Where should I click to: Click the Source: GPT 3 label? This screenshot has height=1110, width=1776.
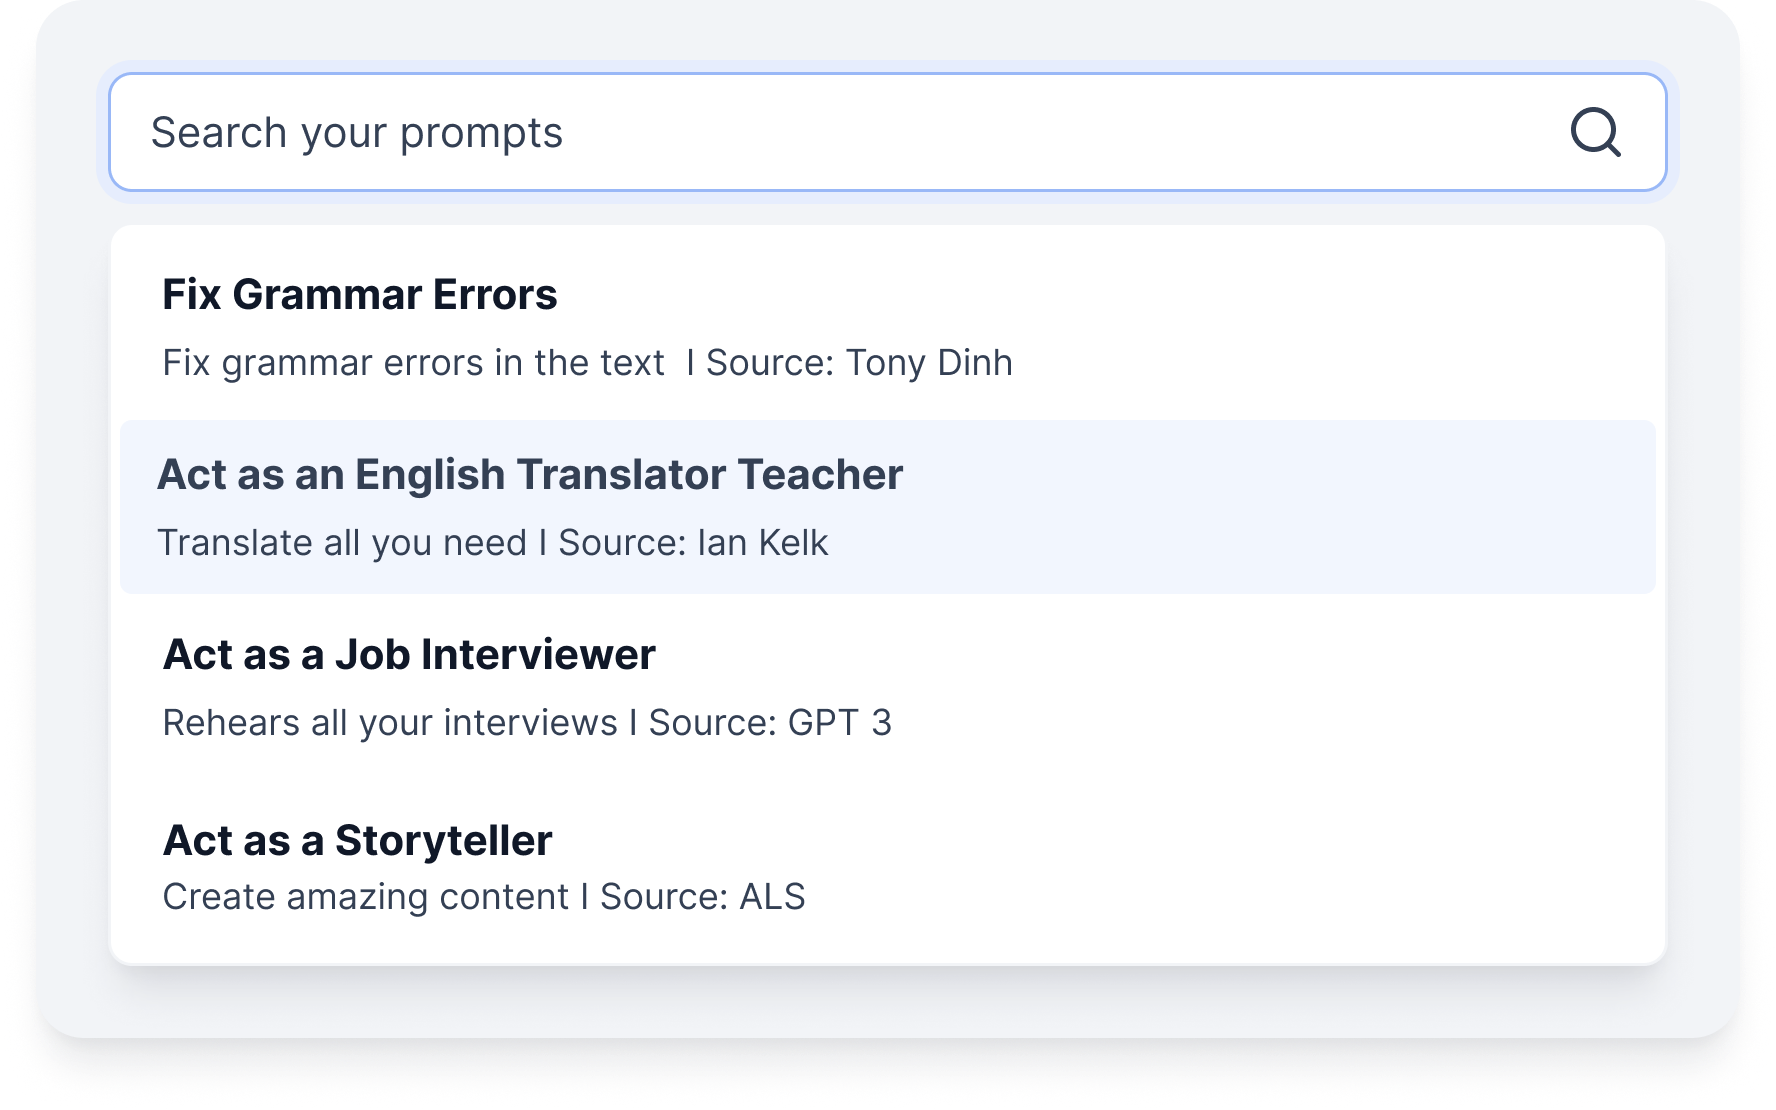pos(769,723)
